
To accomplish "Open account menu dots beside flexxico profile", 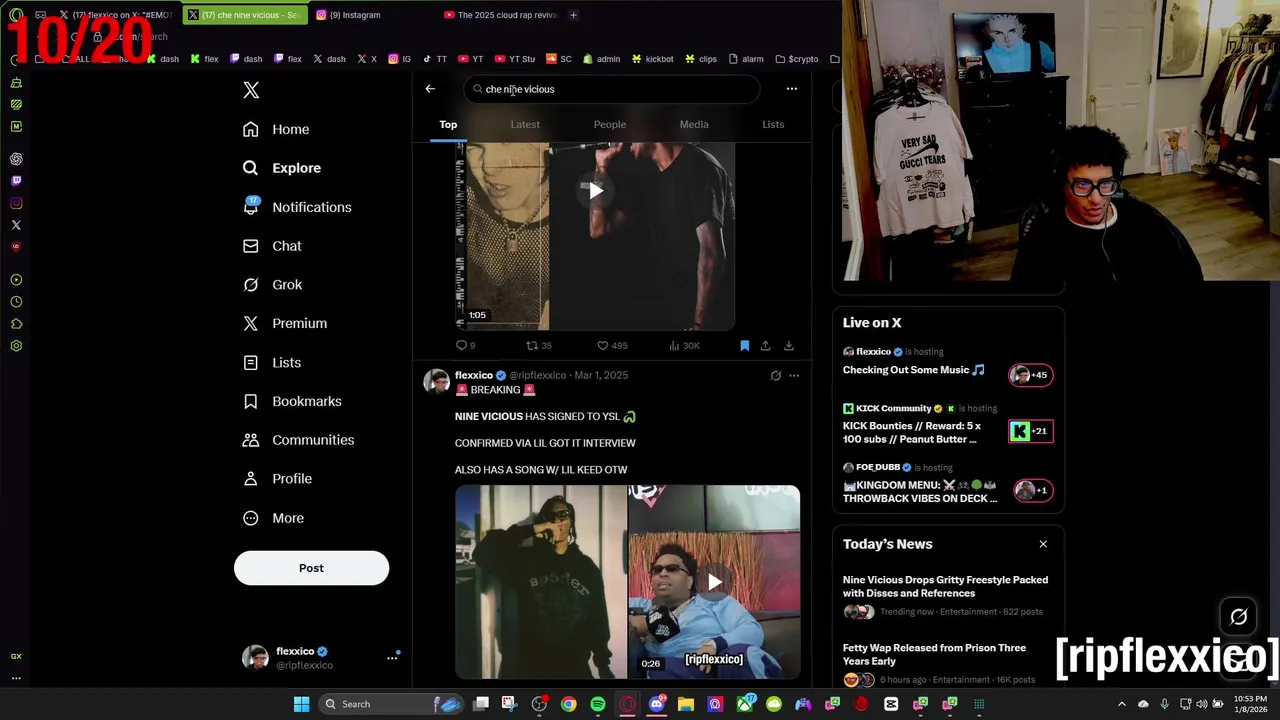I will point(392,657).
